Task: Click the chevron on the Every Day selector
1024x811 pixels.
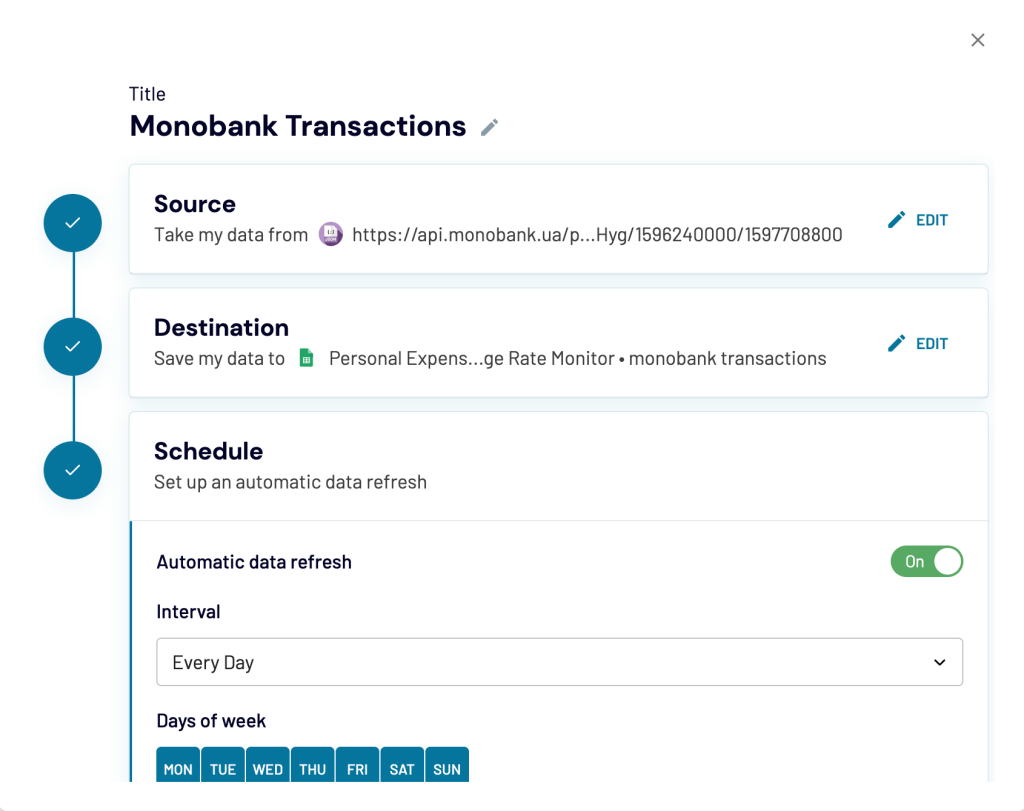Action: [939, 662]
